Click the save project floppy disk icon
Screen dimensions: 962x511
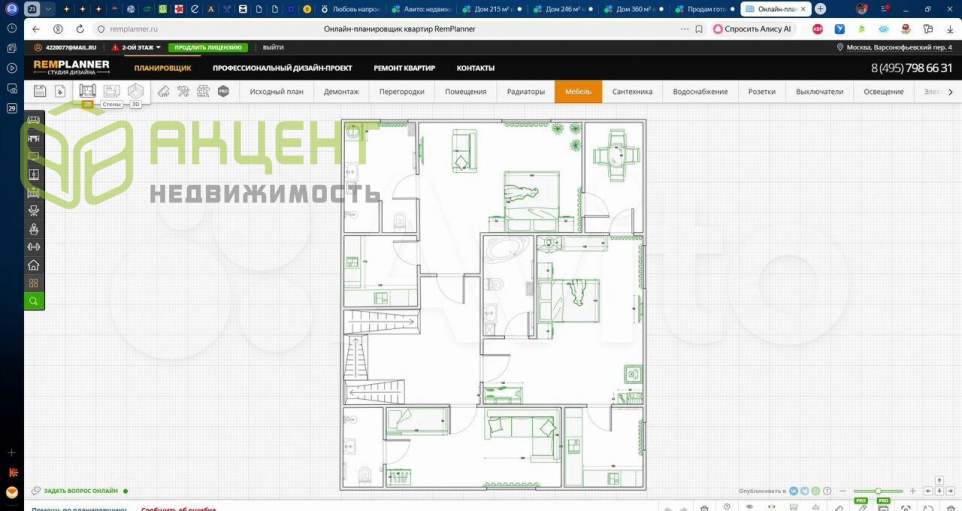40,91
